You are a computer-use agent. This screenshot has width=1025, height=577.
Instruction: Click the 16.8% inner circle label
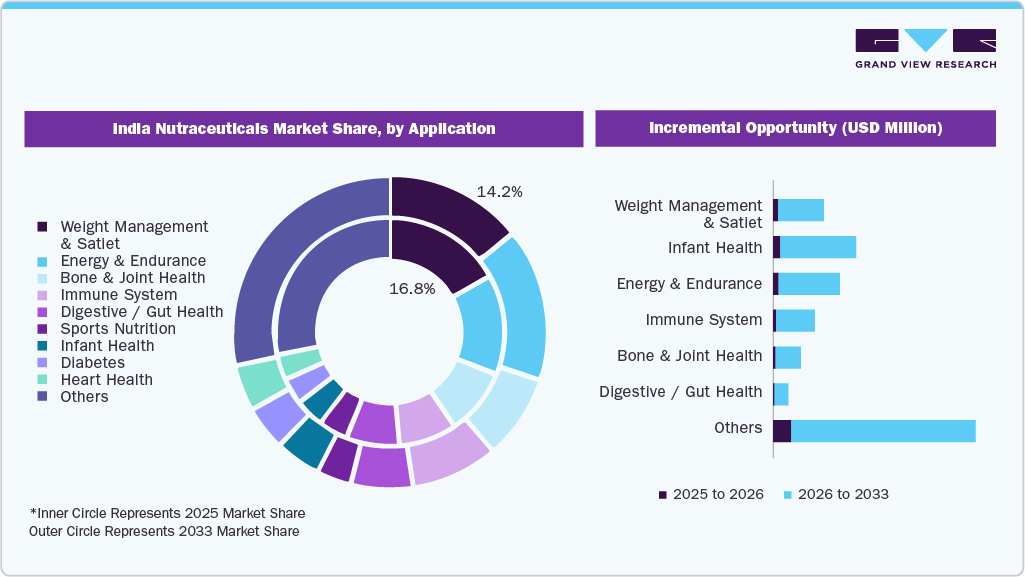coord(412,289)
